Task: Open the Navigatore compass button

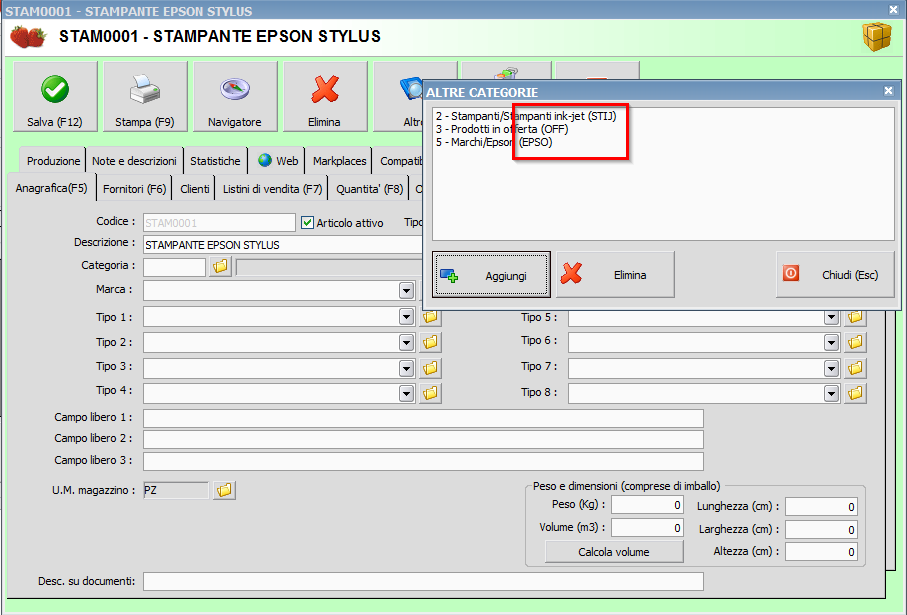Action: [235, 97]
